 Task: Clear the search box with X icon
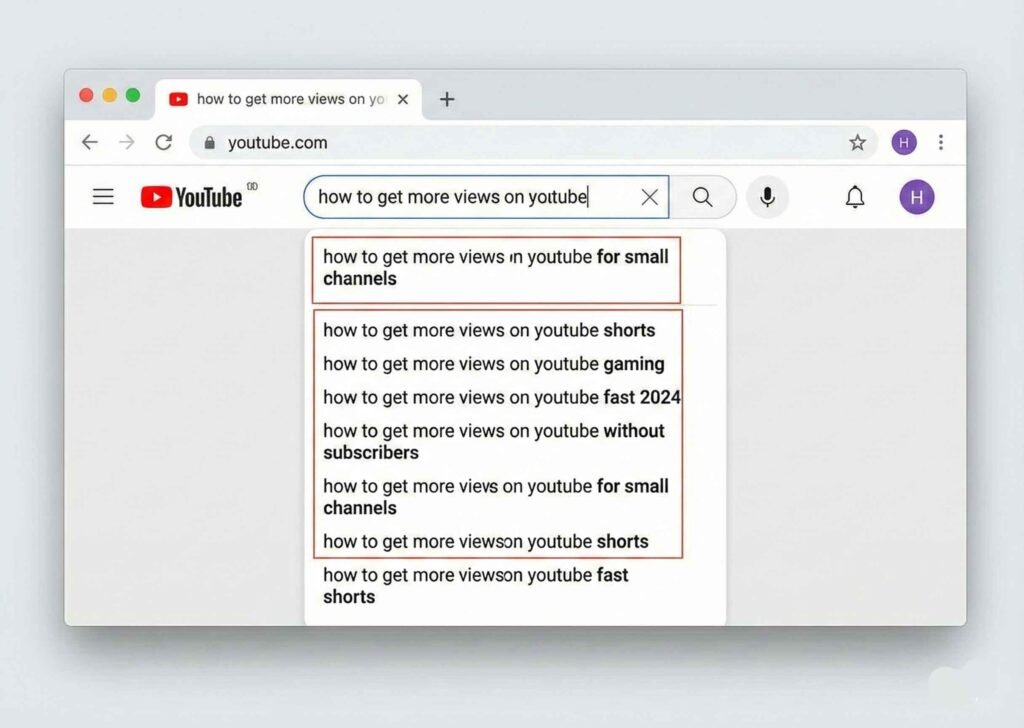pyautogui.click(x=649, y=197)
